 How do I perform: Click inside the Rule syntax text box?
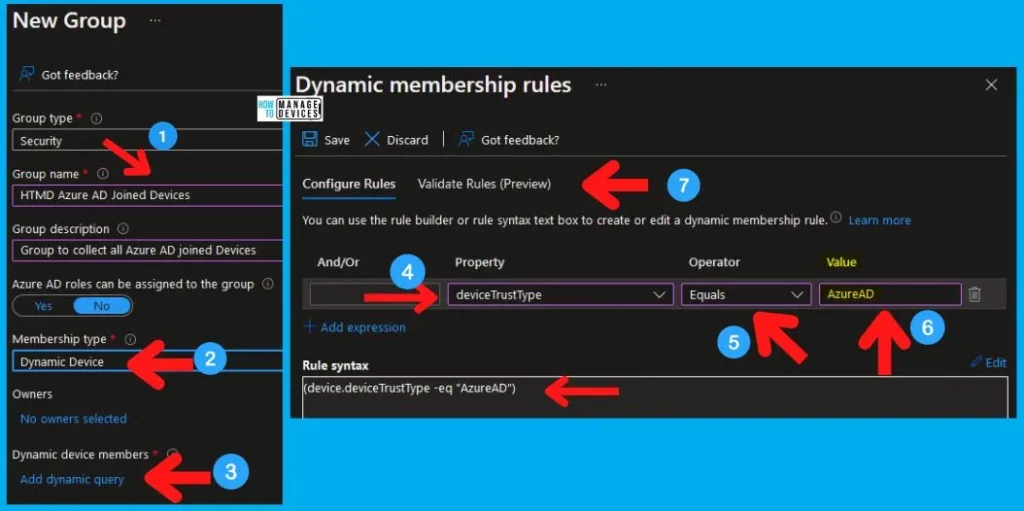654,397
